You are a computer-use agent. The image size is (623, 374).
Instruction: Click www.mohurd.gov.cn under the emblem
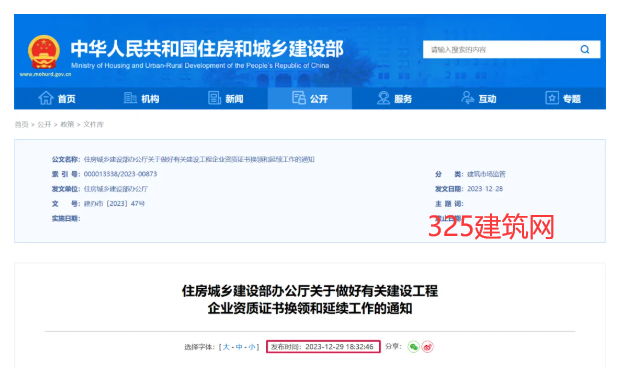click(45, 74)
